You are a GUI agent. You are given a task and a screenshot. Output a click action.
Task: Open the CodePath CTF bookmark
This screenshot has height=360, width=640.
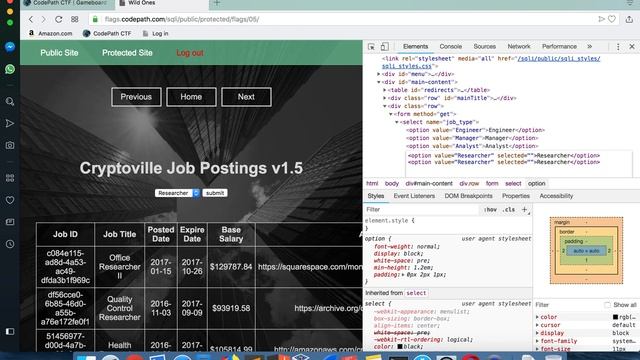107,33
